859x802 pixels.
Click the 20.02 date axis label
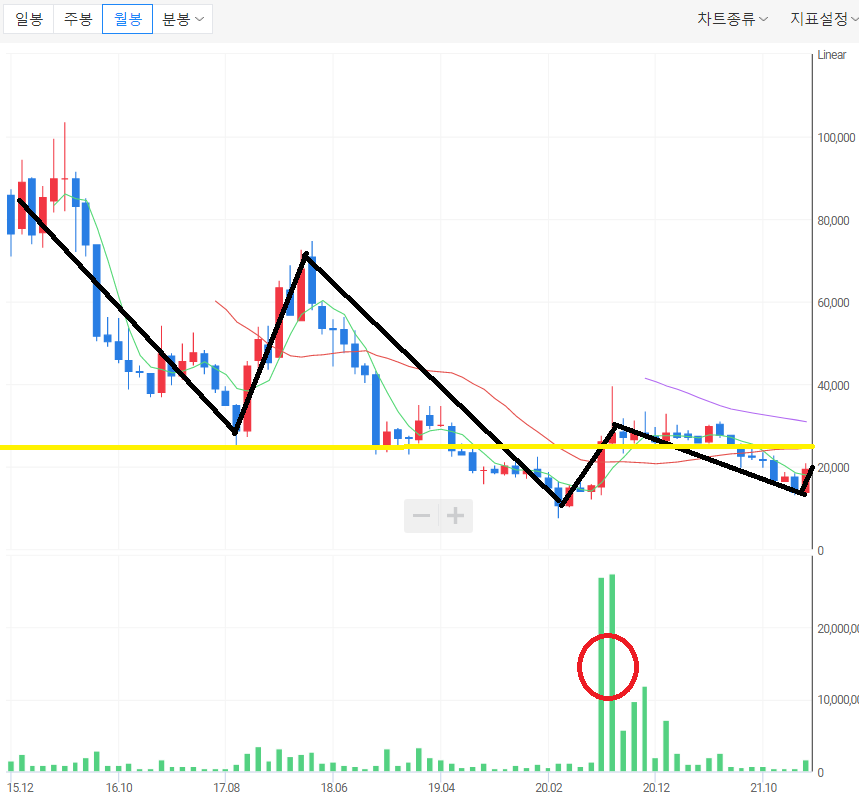548,788
